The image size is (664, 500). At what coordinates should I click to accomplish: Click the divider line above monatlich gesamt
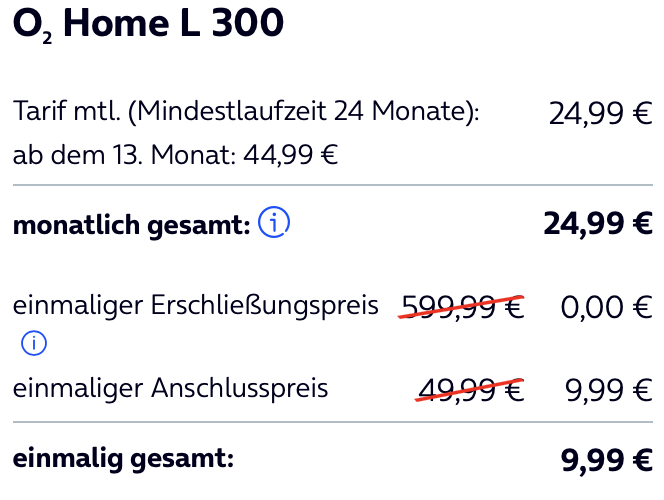tap(332, 186)
